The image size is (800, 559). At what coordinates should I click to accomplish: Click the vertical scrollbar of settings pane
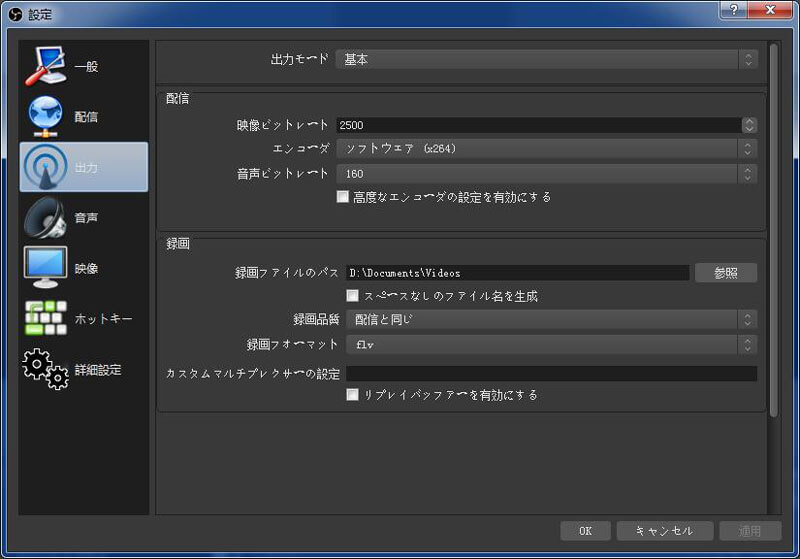coord(773,230)
